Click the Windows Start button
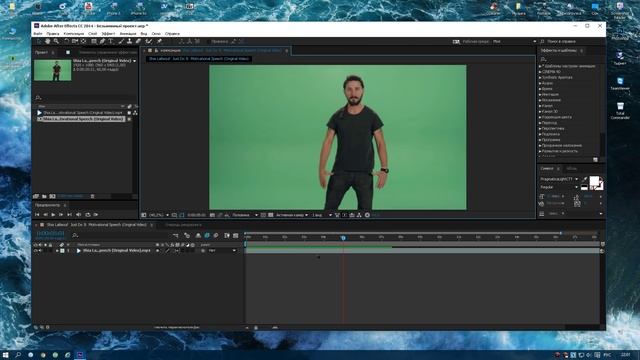 click(x=6, y=355)
